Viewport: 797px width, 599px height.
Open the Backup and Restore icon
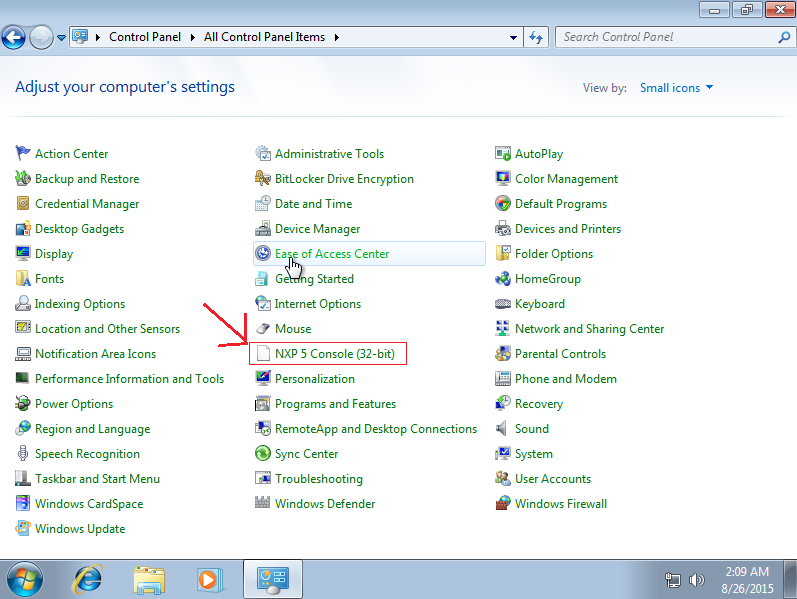23,178
